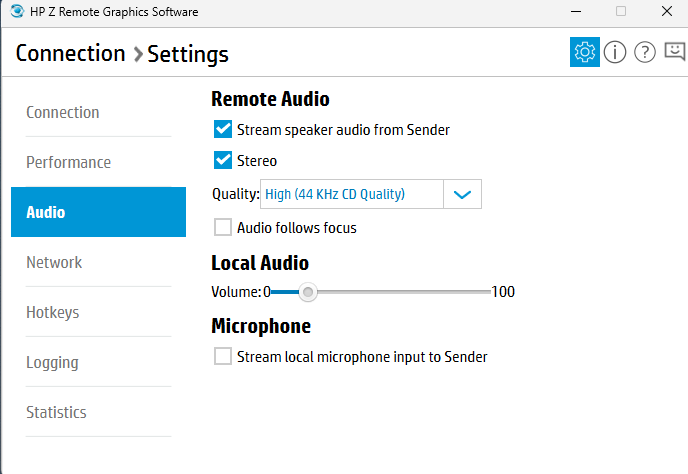Expand the Quality dropdown arrow
Screen dimensions: 688x474
tap(462, 194)
